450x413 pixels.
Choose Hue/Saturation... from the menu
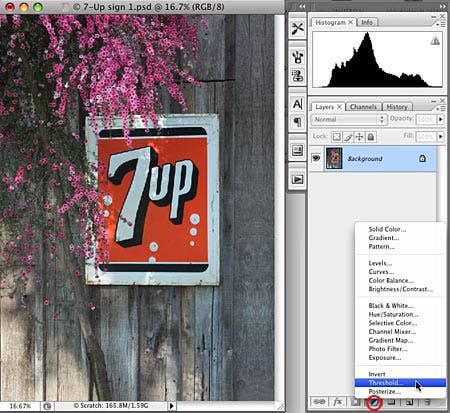pos(400,314)
